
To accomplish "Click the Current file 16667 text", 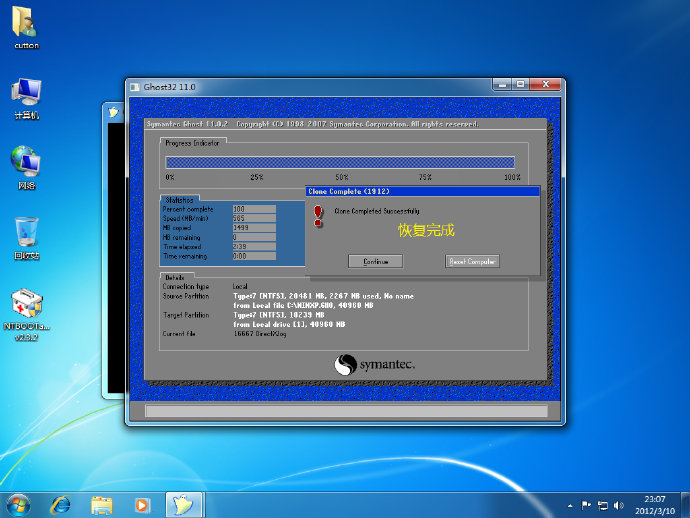I will 260,334.
